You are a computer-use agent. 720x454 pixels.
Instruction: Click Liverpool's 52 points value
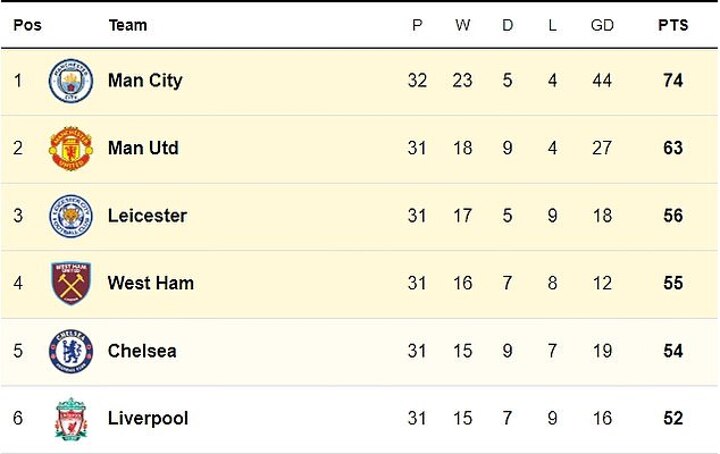tap(672, 419)
